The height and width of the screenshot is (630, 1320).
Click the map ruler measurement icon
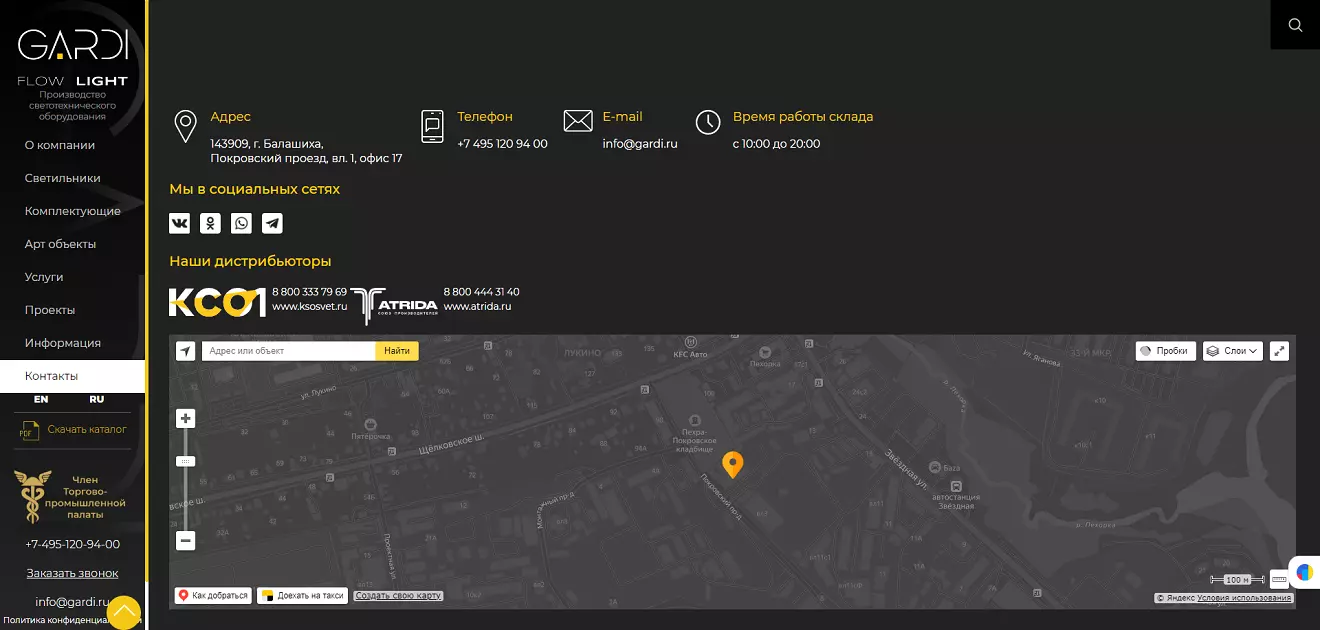pos(1279,579)
